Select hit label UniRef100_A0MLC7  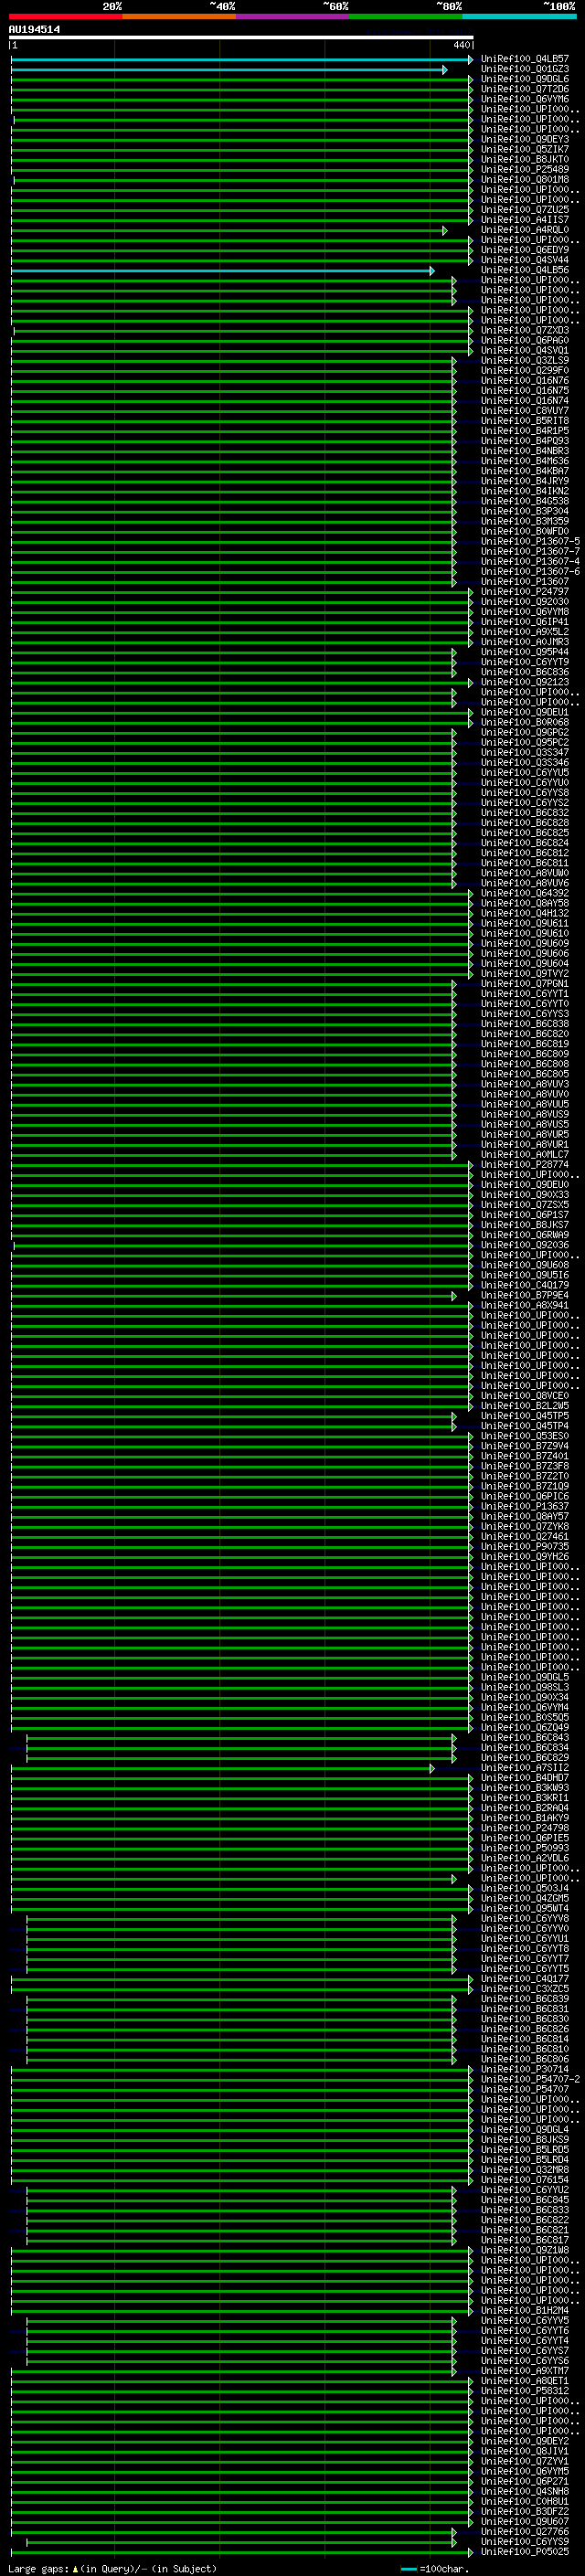(525, 1155)
